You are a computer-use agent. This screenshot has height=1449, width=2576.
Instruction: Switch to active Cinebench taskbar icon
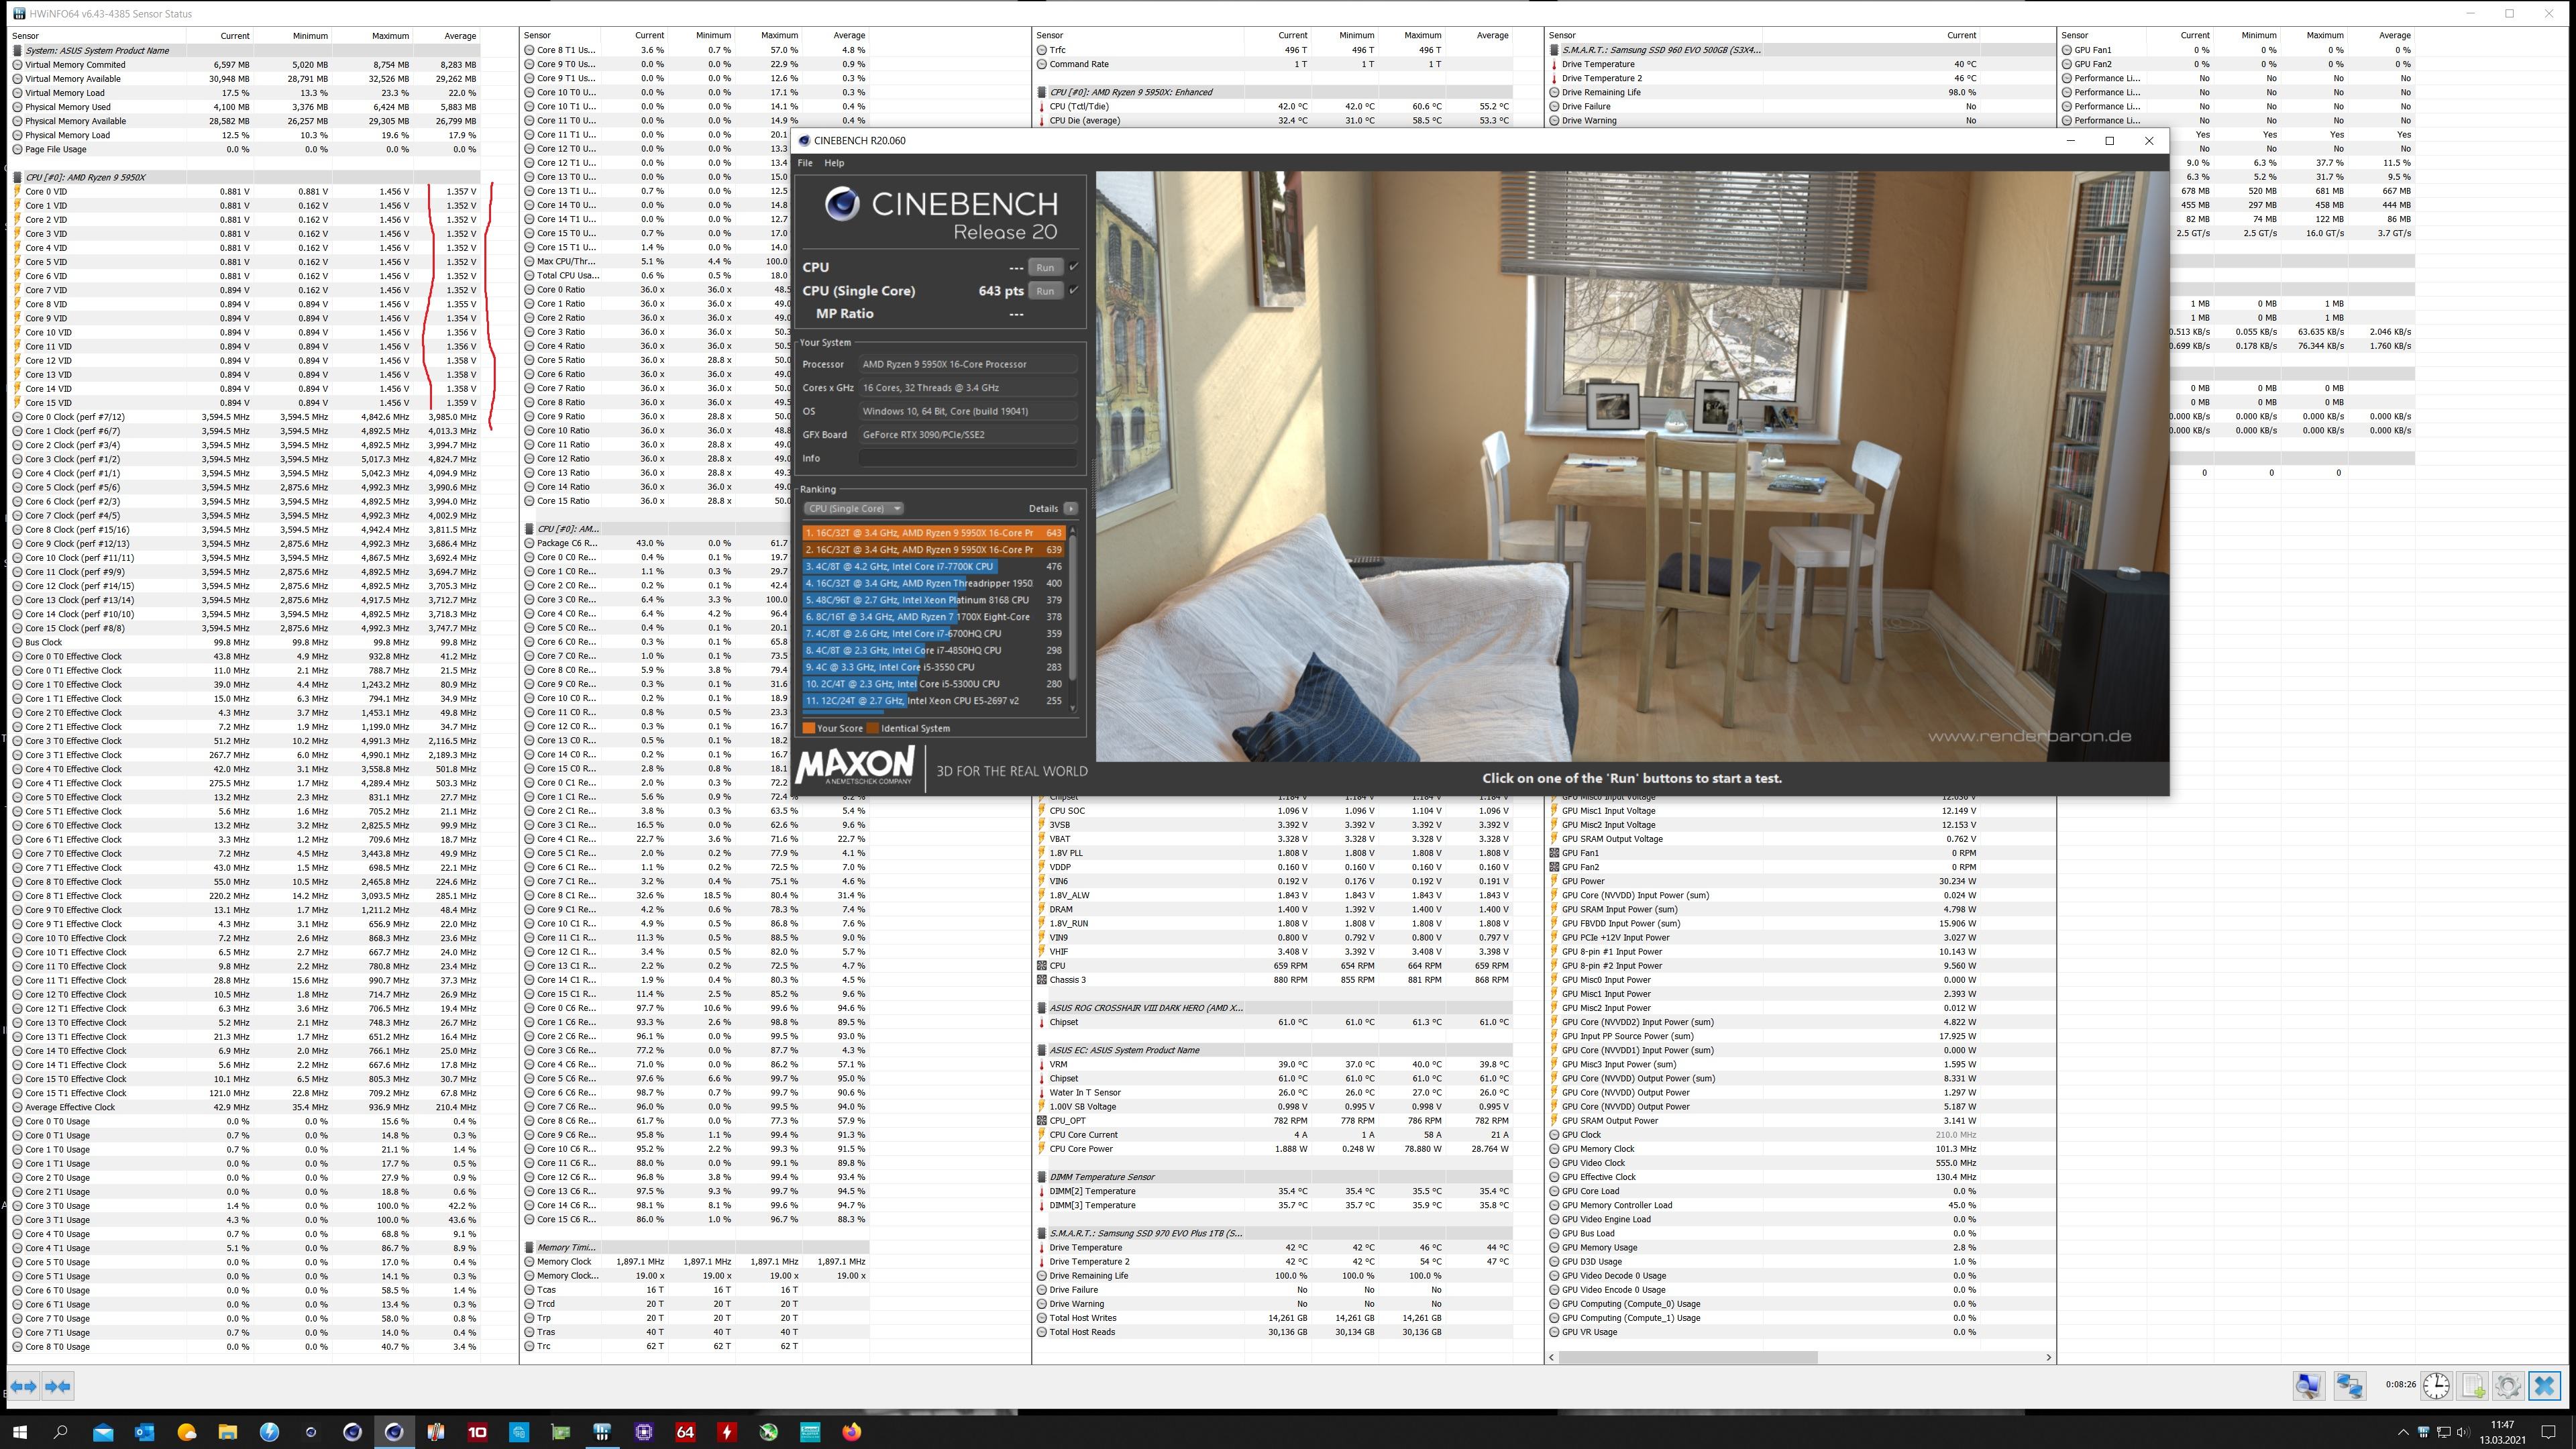pyautogui.click(x=394, y=1432)
